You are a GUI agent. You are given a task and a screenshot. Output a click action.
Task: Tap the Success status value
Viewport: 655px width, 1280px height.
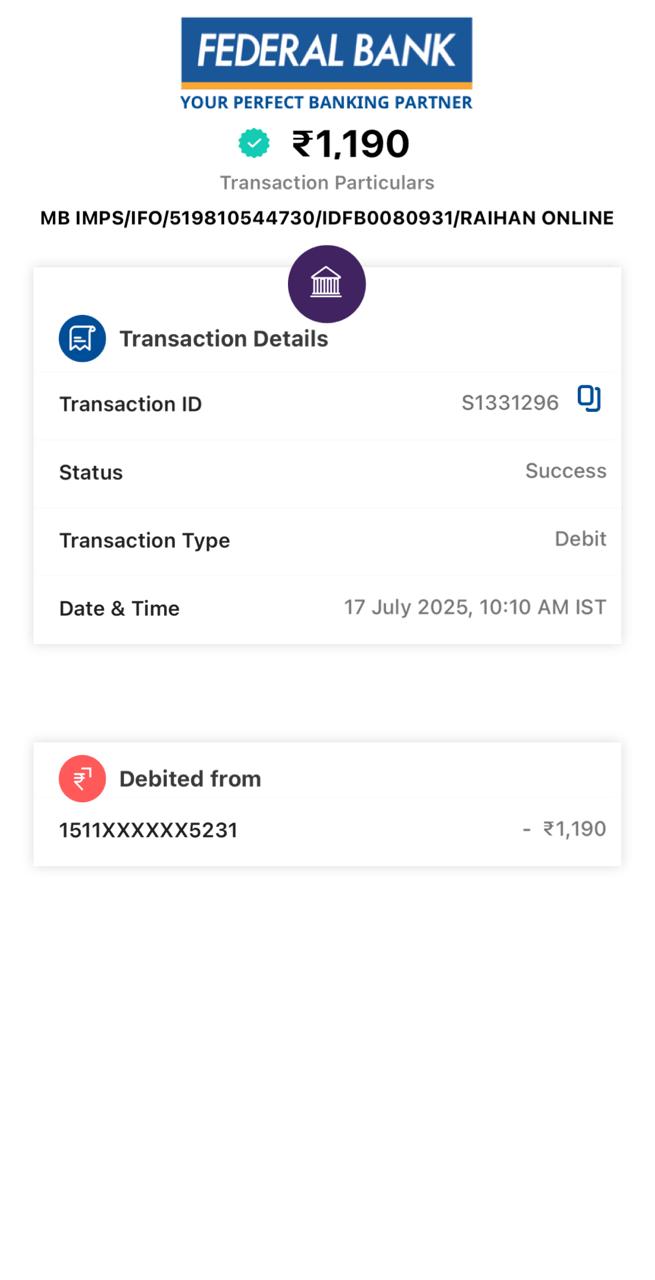[566, 471]
